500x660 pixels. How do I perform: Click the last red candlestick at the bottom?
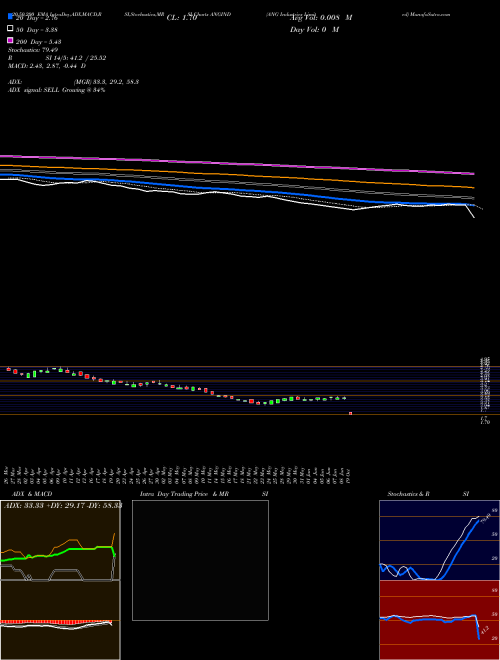pyautogui.click(x=350, y=413)
